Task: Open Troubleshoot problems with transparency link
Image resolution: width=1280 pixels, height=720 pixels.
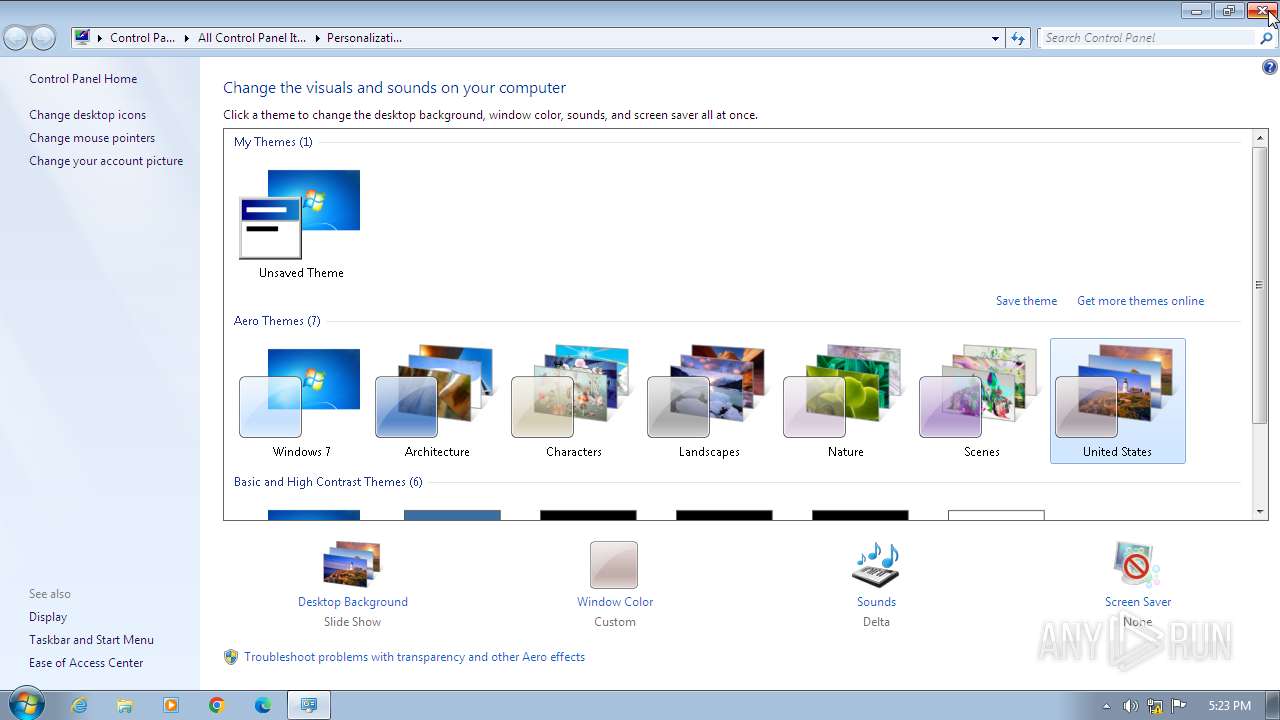Action: click(x=414, y=657)
